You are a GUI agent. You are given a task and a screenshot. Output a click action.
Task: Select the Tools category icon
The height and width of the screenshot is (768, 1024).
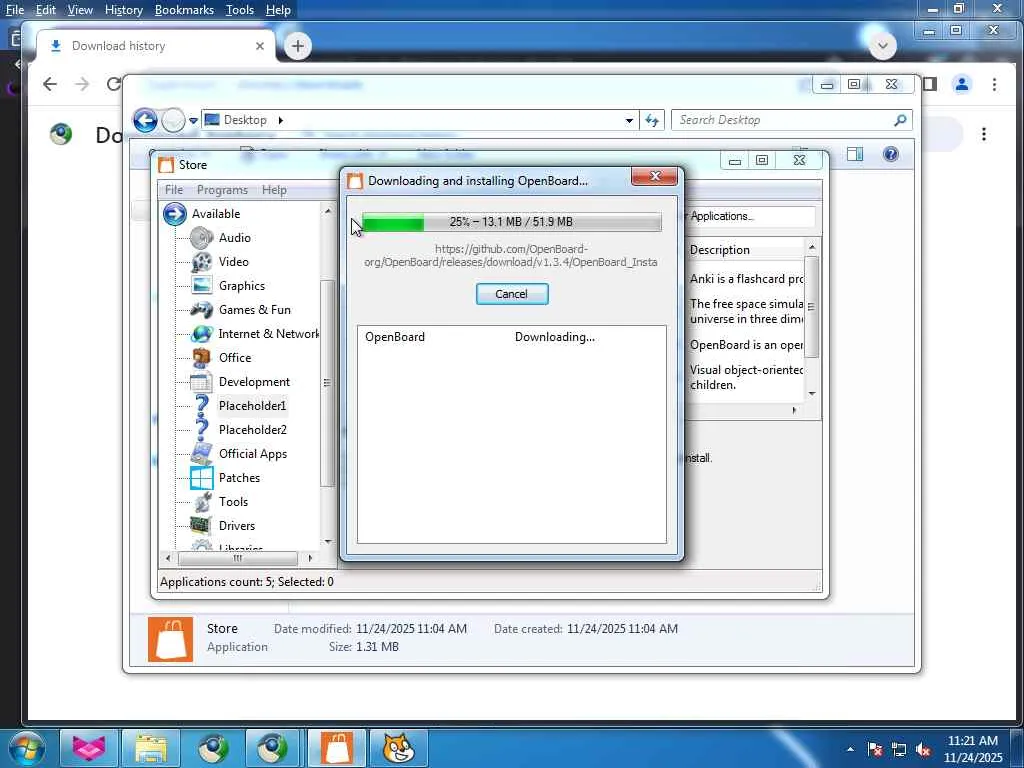(201, 502)
